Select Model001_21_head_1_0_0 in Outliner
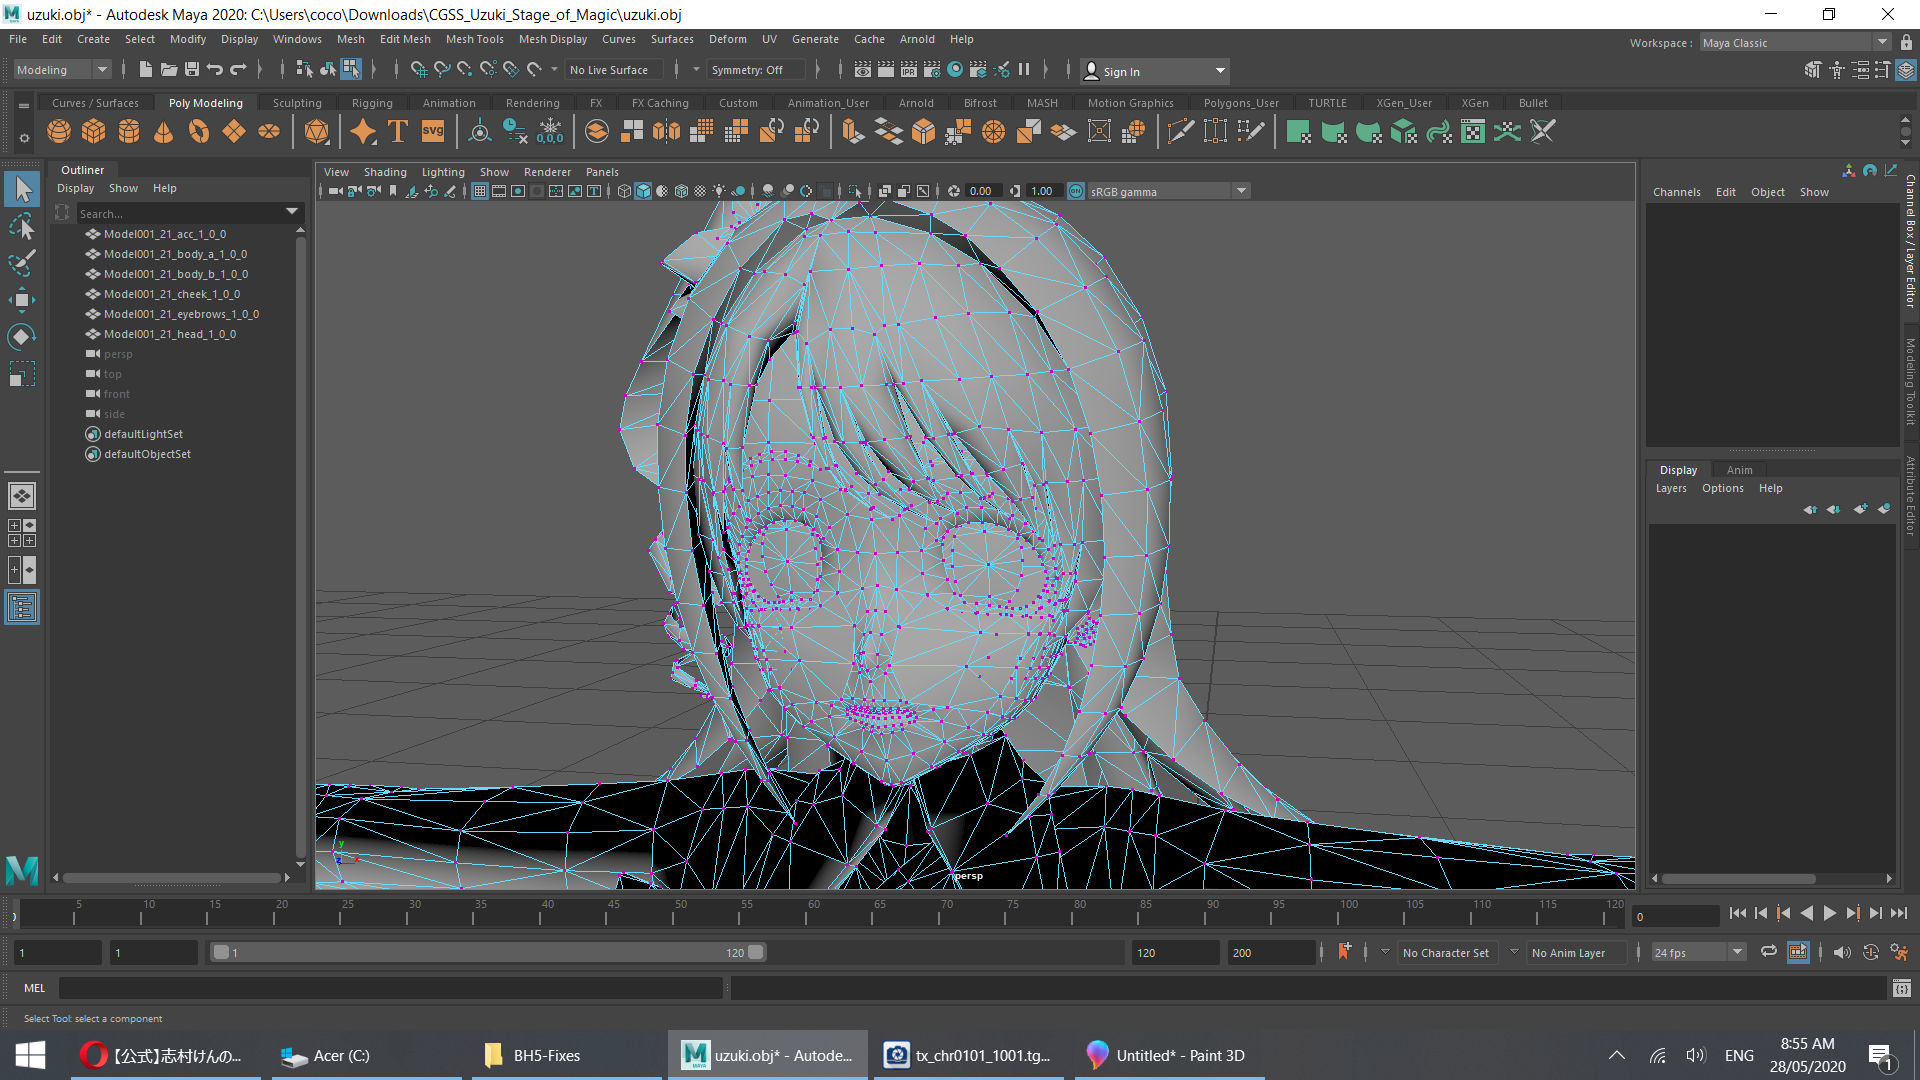Screen dimensions: 1920x1080 click(170, 334)
